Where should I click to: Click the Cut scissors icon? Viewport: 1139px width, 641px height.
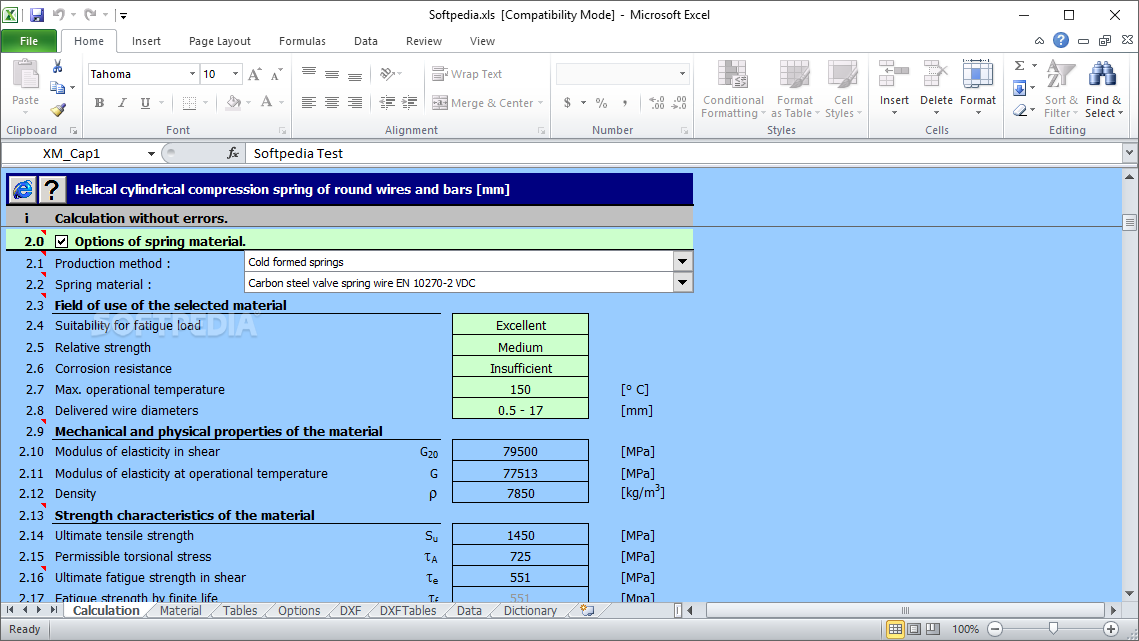click(57, 66)
